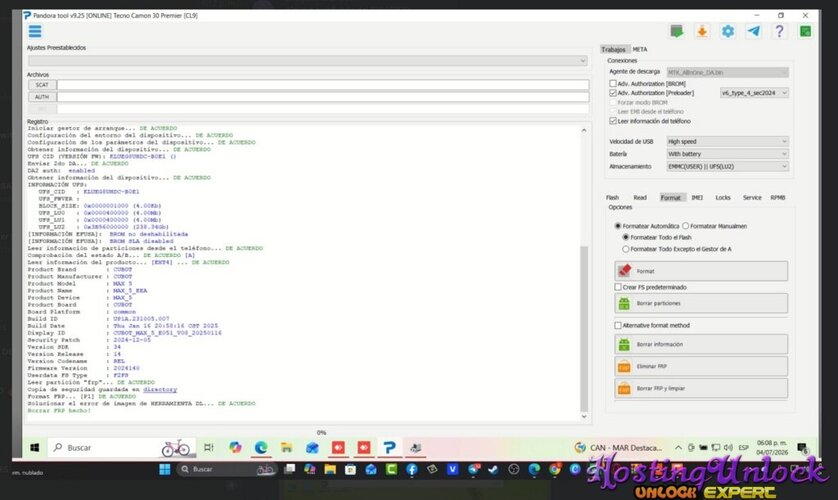The height and width of the screenshot is (500, 838).
Task: Open Steam icon on the outer taskbar
Action: [493, 470]
